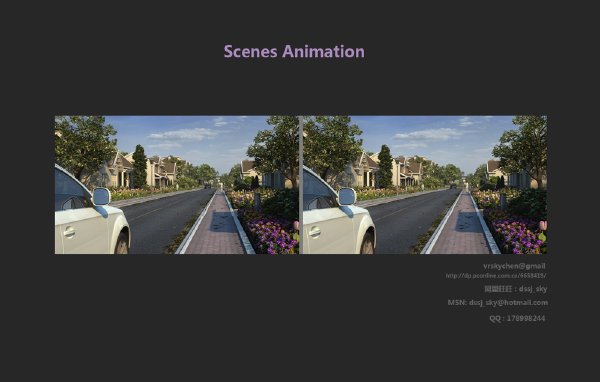This screenshot has height=382, width=600.
Task: Click the dssj_sky username line
Action: 515,289
